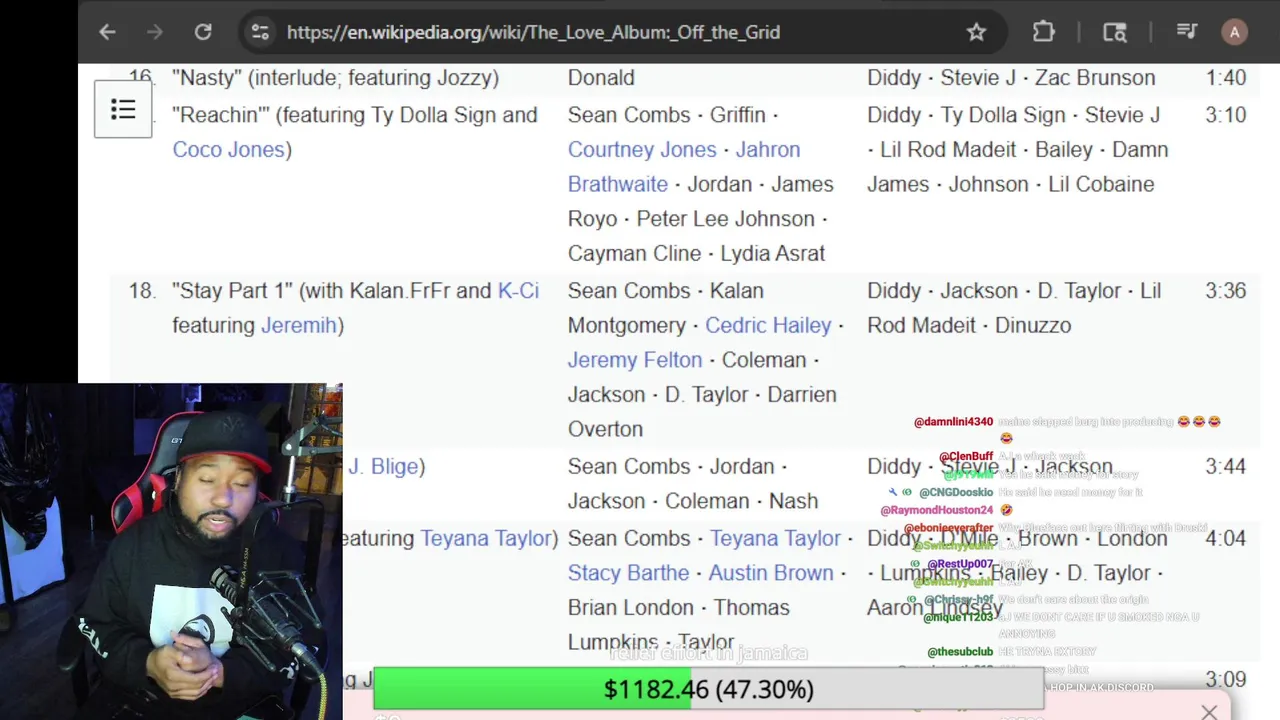
Task: Click the donation goal progress bar
Action: pos(708,689)
